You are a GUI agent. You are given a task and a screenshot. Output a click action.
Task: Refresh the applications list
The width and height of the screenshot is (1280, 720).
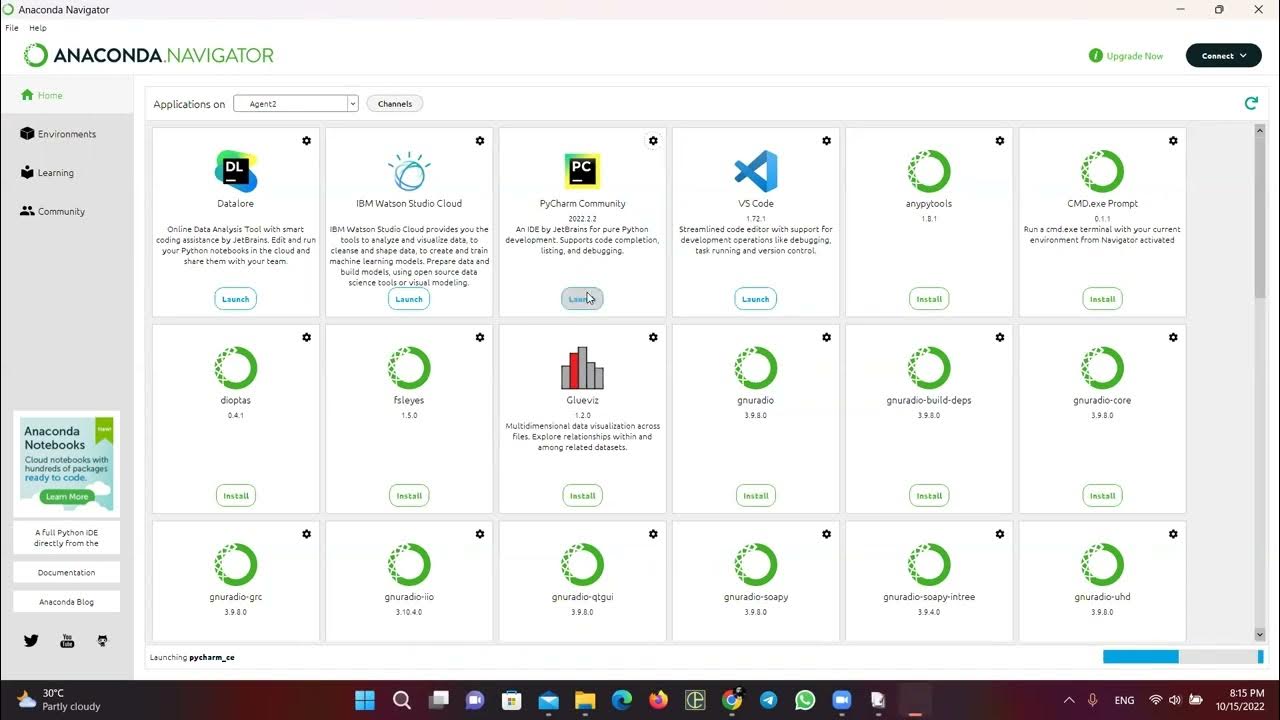[x=1251, y=103]
